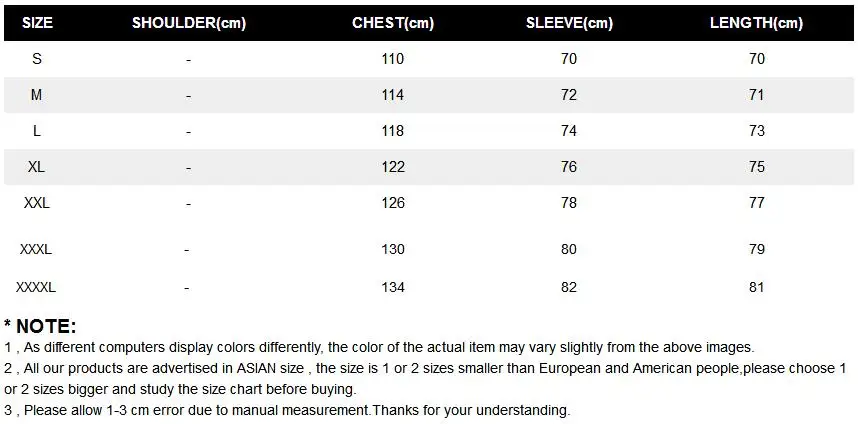Click the ASIAN size note line
The height and width of the screenshot is (424, 858).
coord(425,379)
